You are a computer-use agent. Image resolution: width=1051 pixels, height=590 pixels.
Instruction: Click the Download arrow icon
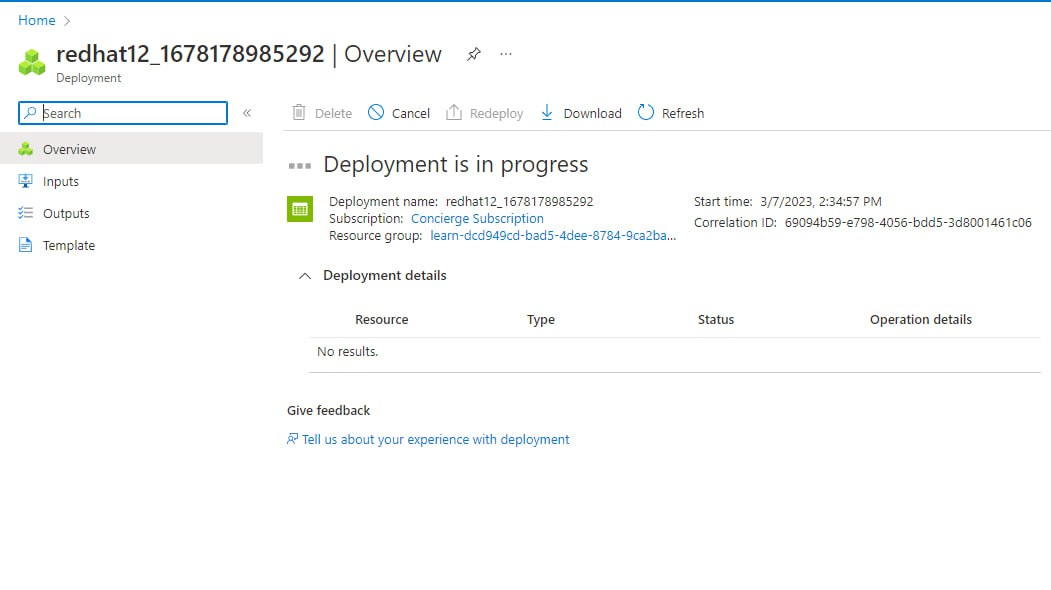(547, 113)
